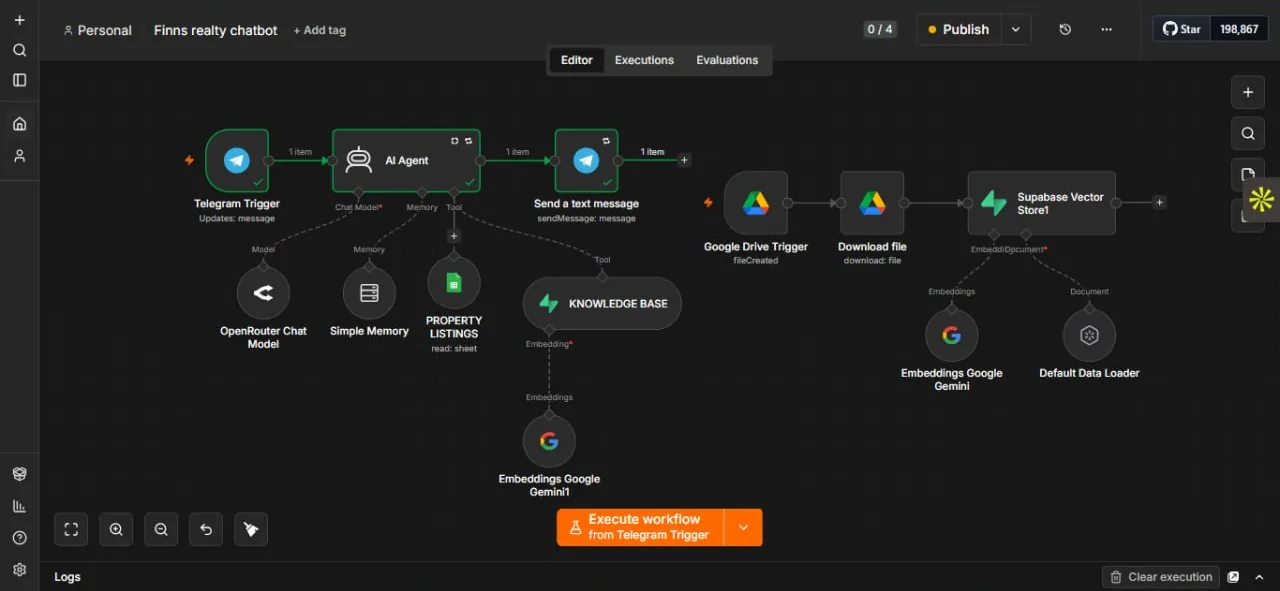Add a sticky note from right toolbar
Image resolution: width=1280 pixels, height=591 pixels.
(x=1246, y=174)
